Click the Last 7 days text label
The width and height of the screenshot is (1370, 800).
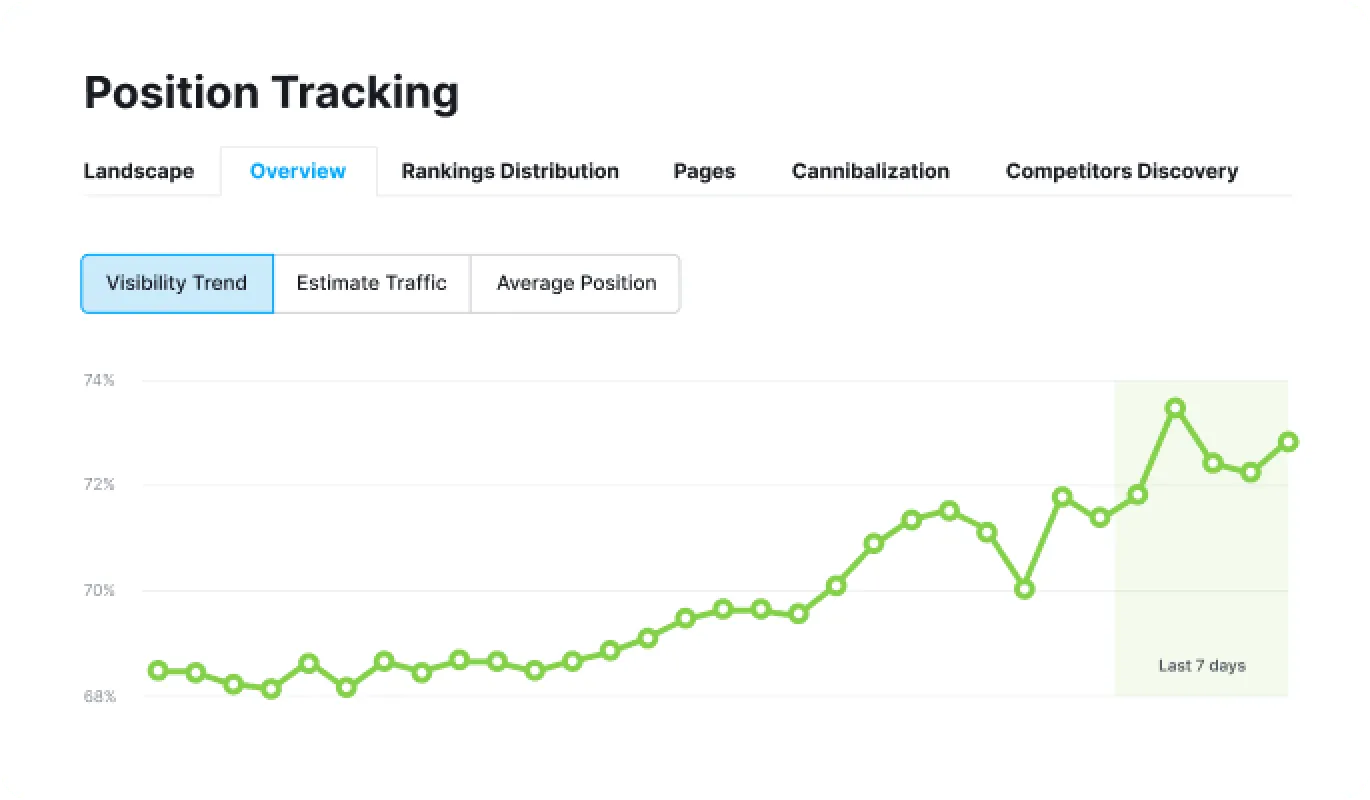[x=1200, y=665]
